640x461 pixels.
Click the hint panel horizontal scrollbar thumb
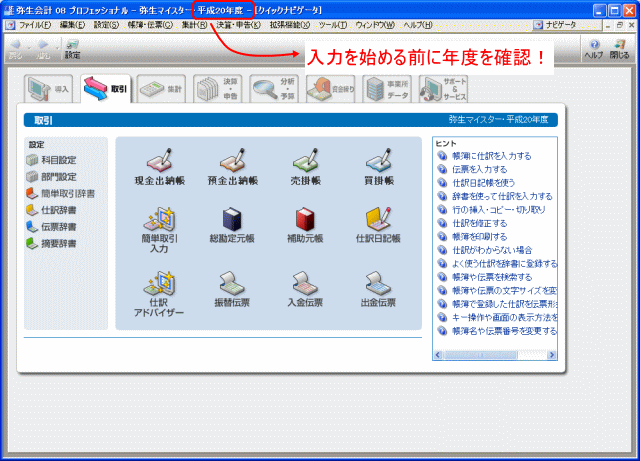[x=480, y=355]
